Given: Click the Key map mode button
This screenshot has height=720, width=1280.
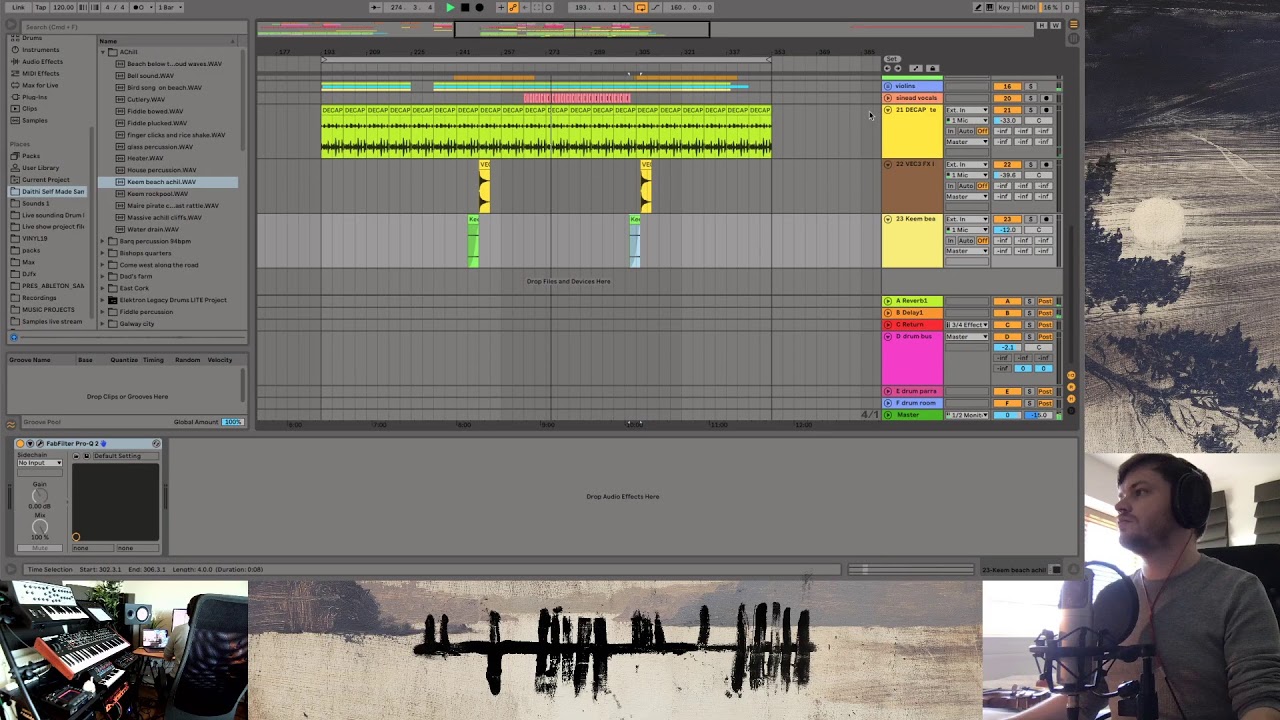Looking at the screenshot, I should click(1004, 7).
